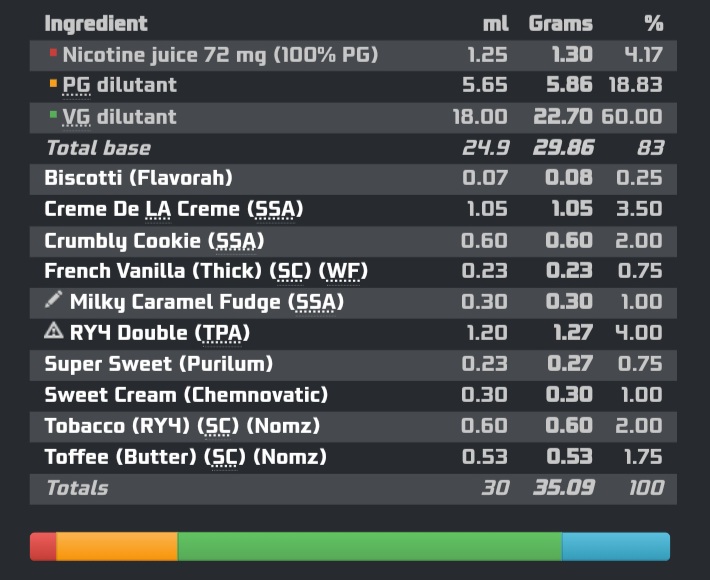Image resolution: width=710 pixels, height=580 pixels.
Task: Click the Ingredient column header
Action: pyautogui.click(x=96, y=24)
